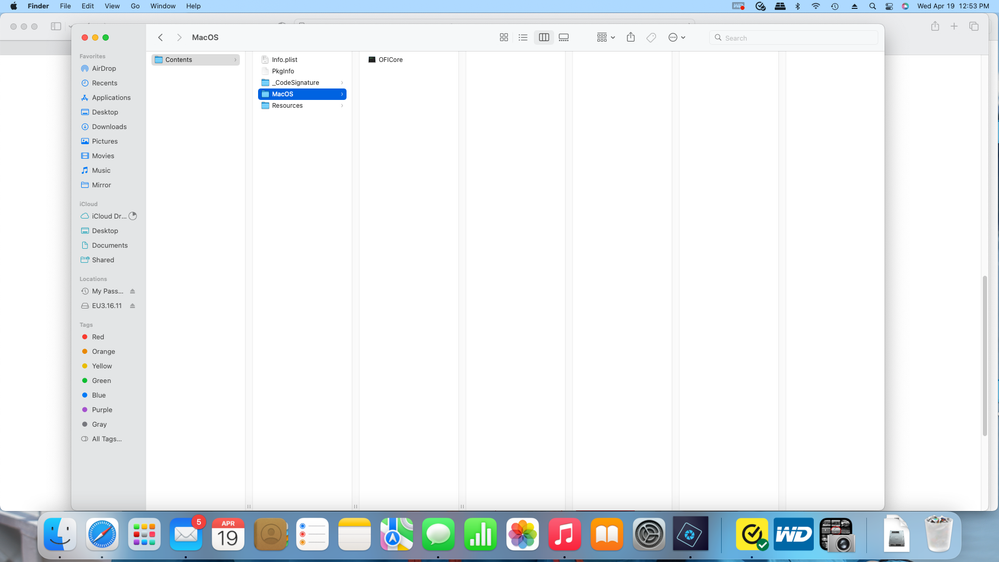
Task: Open Recents in sidebar
Action: click(104, 83)
